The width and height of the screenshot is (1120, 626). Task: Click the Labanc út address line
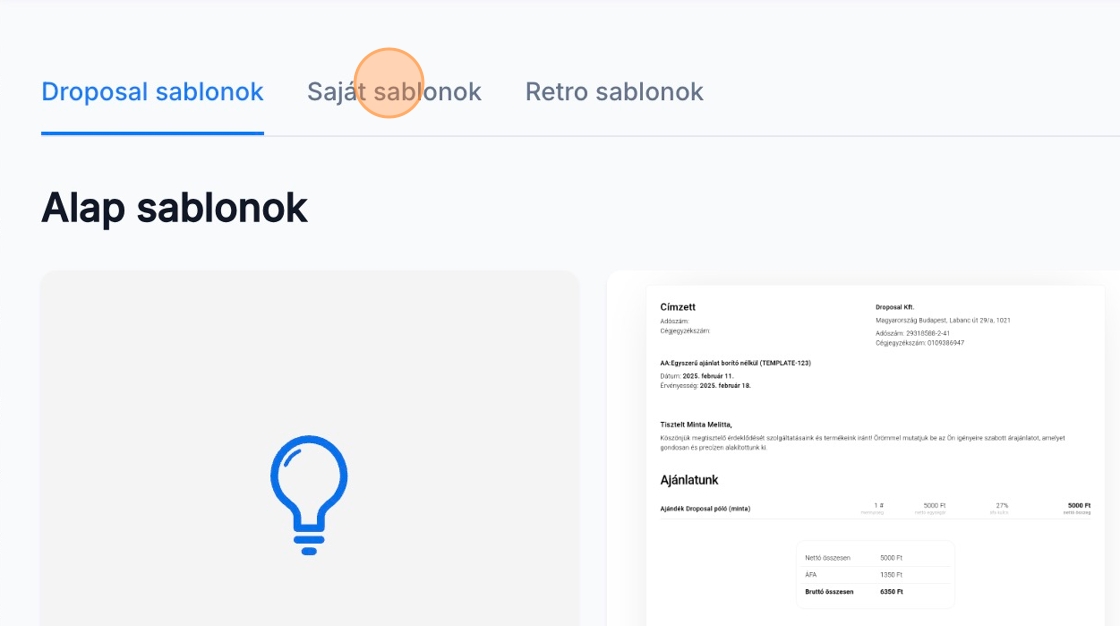(x=942, y=320)
